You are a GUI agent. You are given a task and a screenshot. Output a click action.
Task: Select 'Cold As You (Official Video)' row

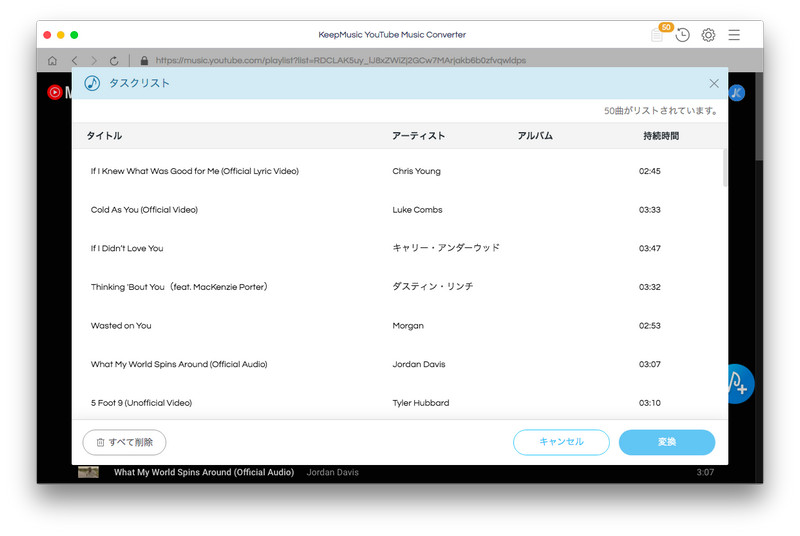point(399,210)
